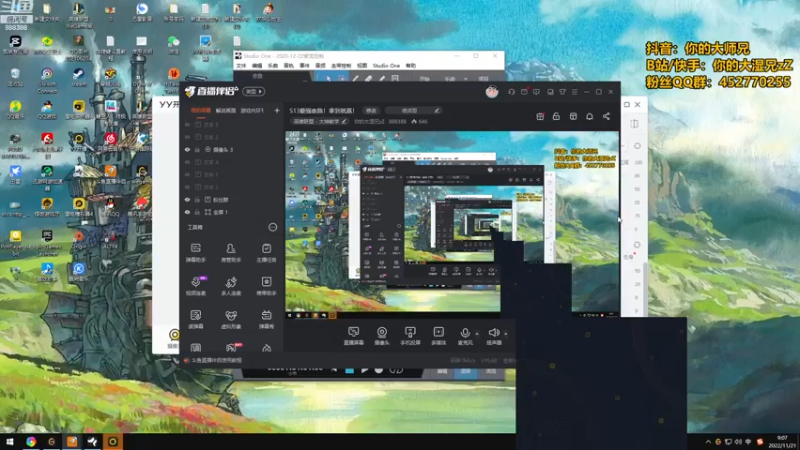
Task: Add a 直播屏幕 screen capture source
Action: point(354,336)
